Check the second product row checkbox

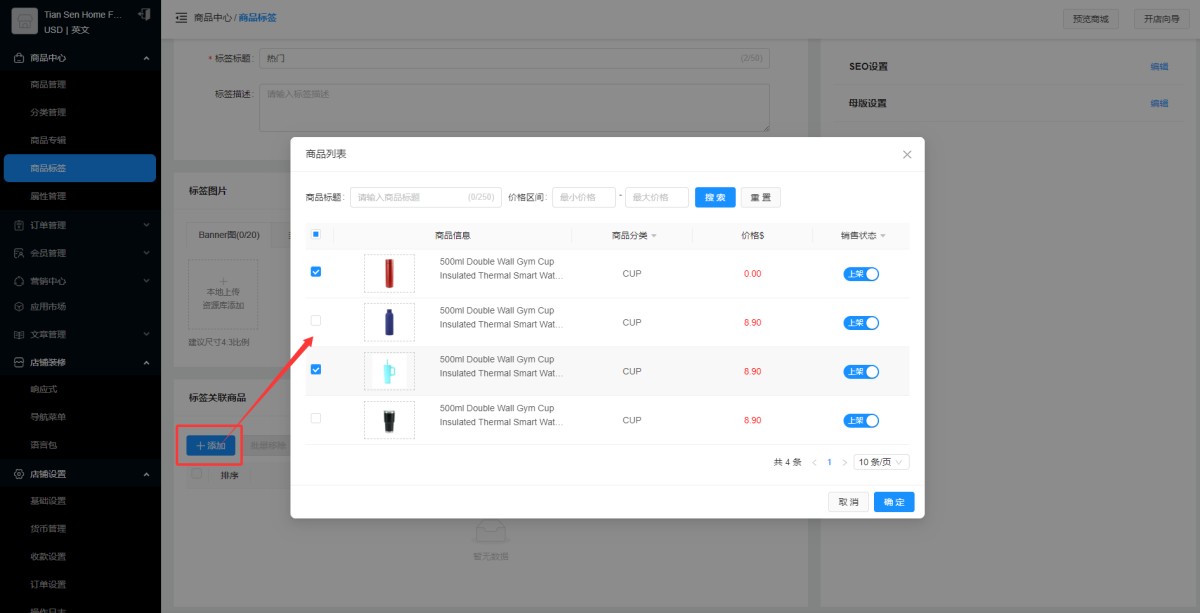(x=316, y=321)
